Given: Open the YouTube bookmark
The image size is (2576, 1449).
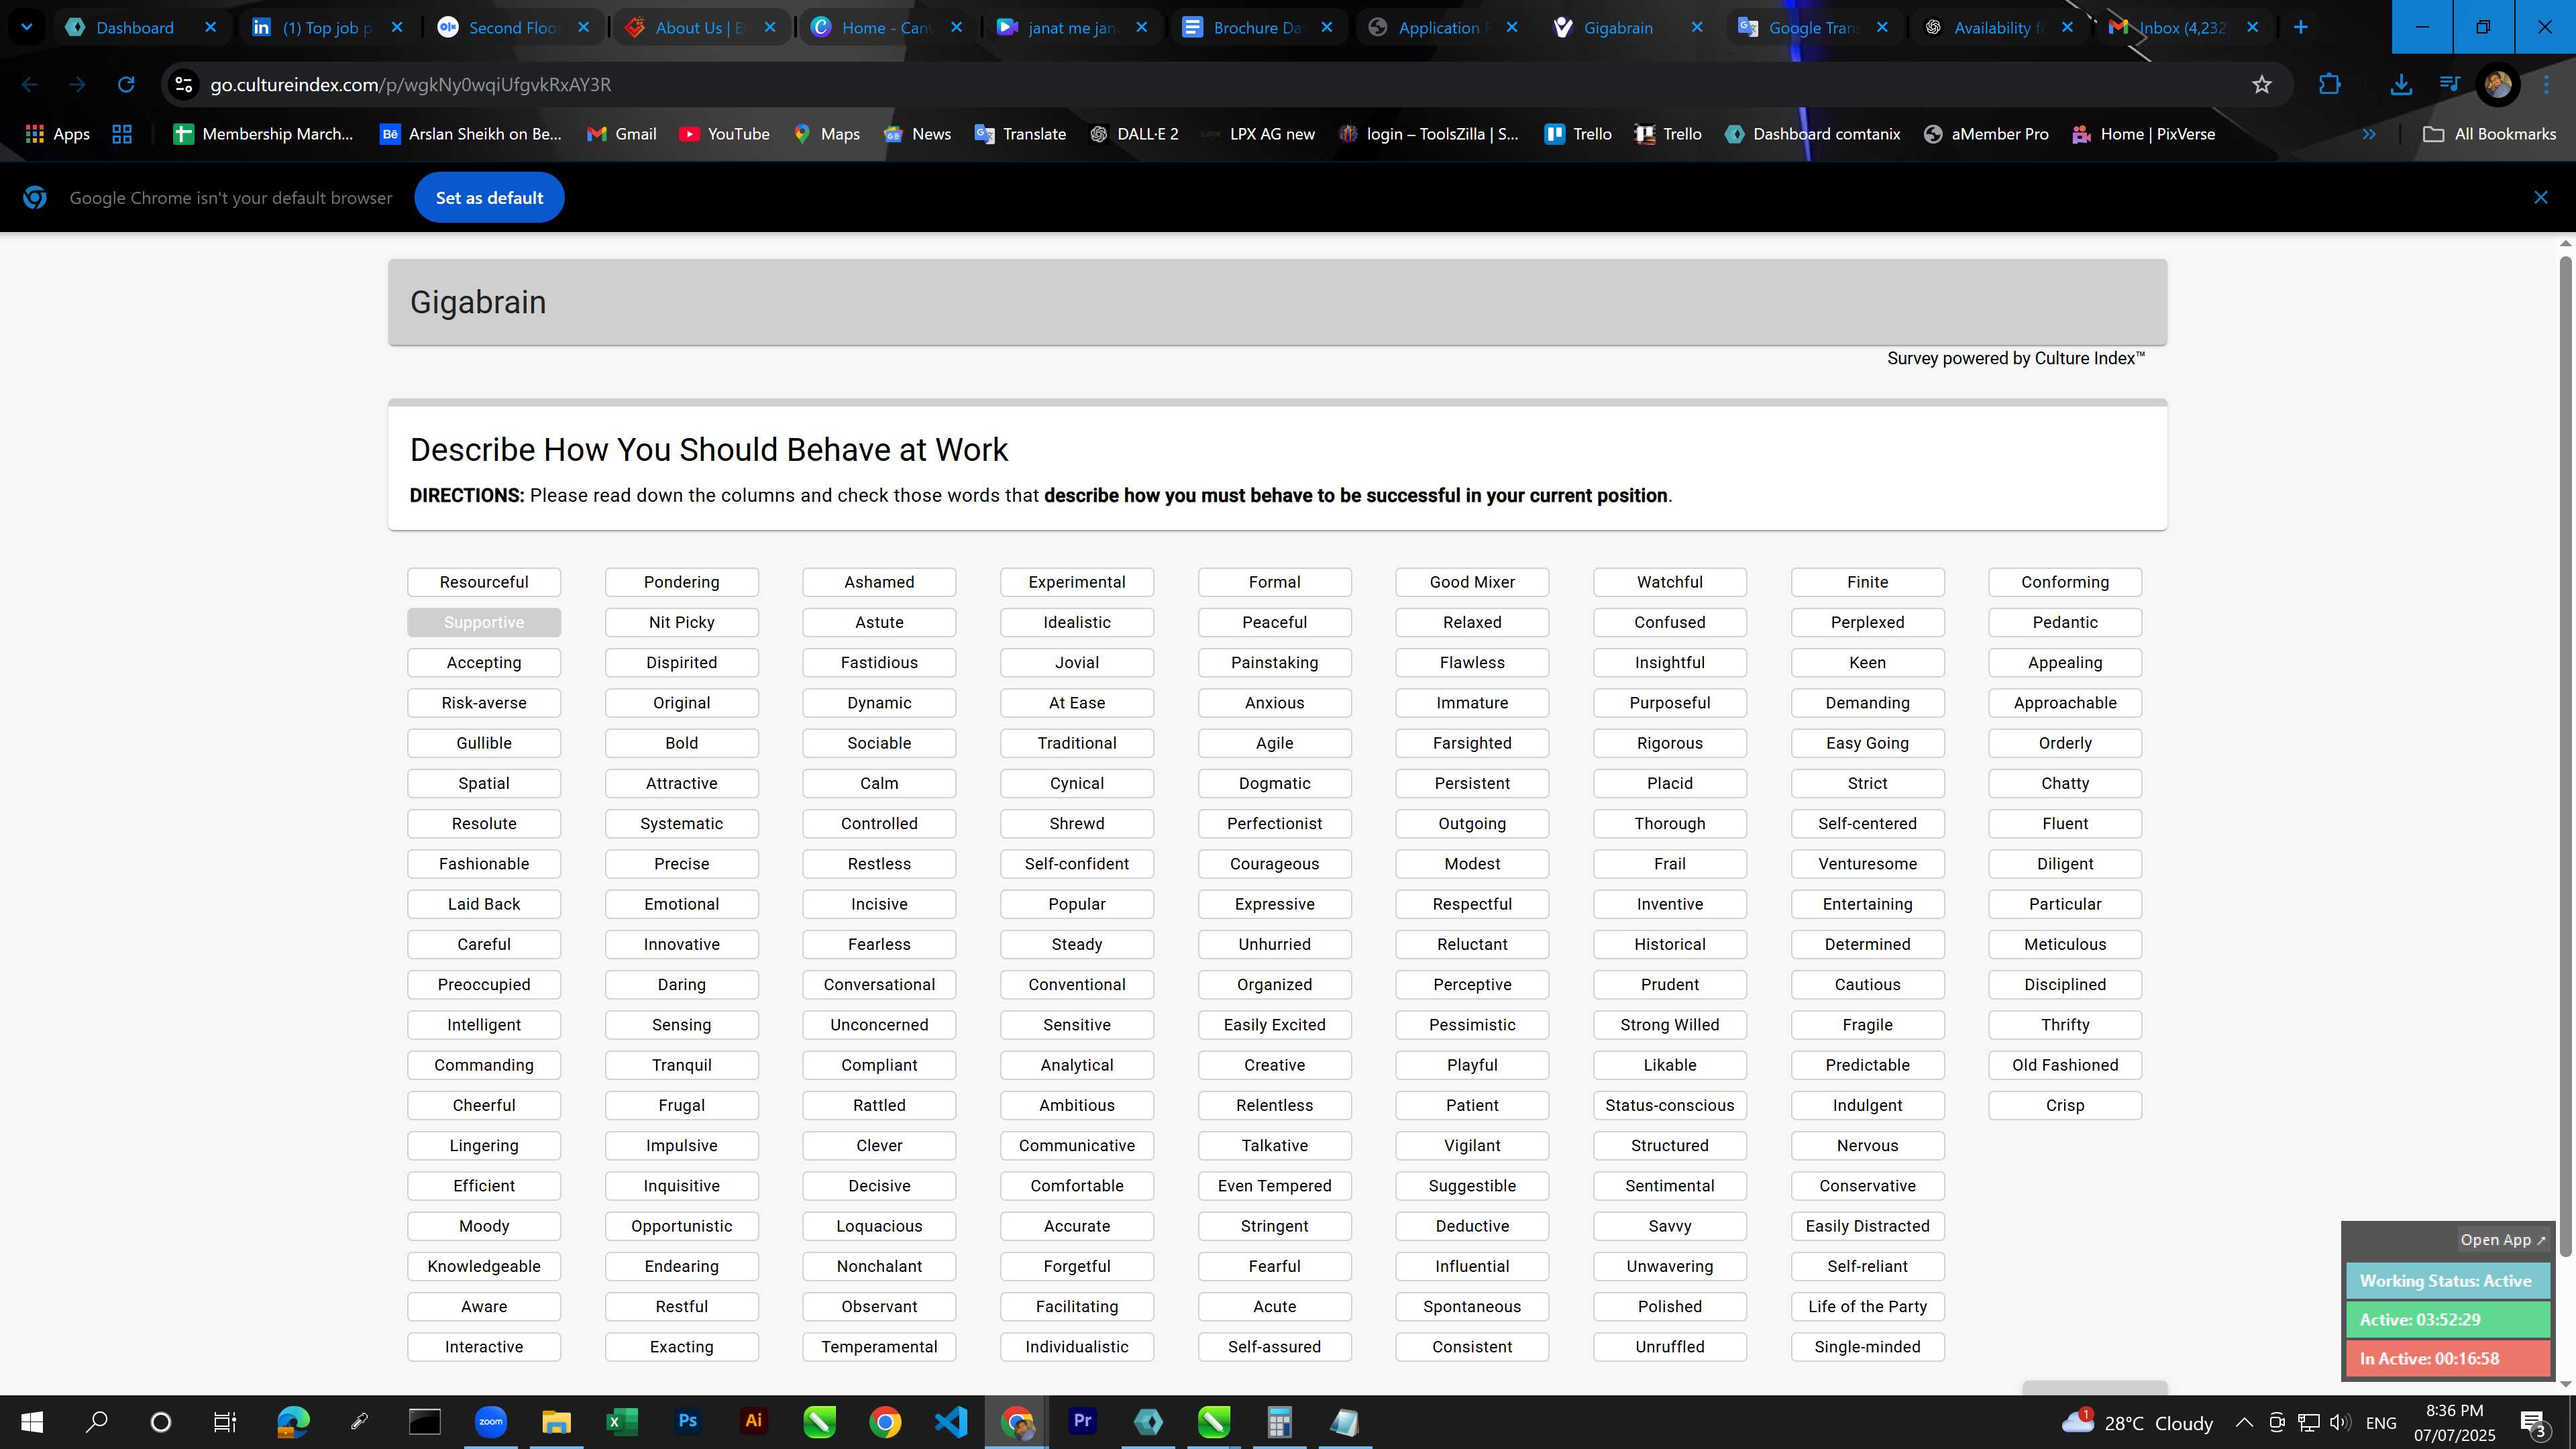Looking at the screenshot, I should click(724, 134).
